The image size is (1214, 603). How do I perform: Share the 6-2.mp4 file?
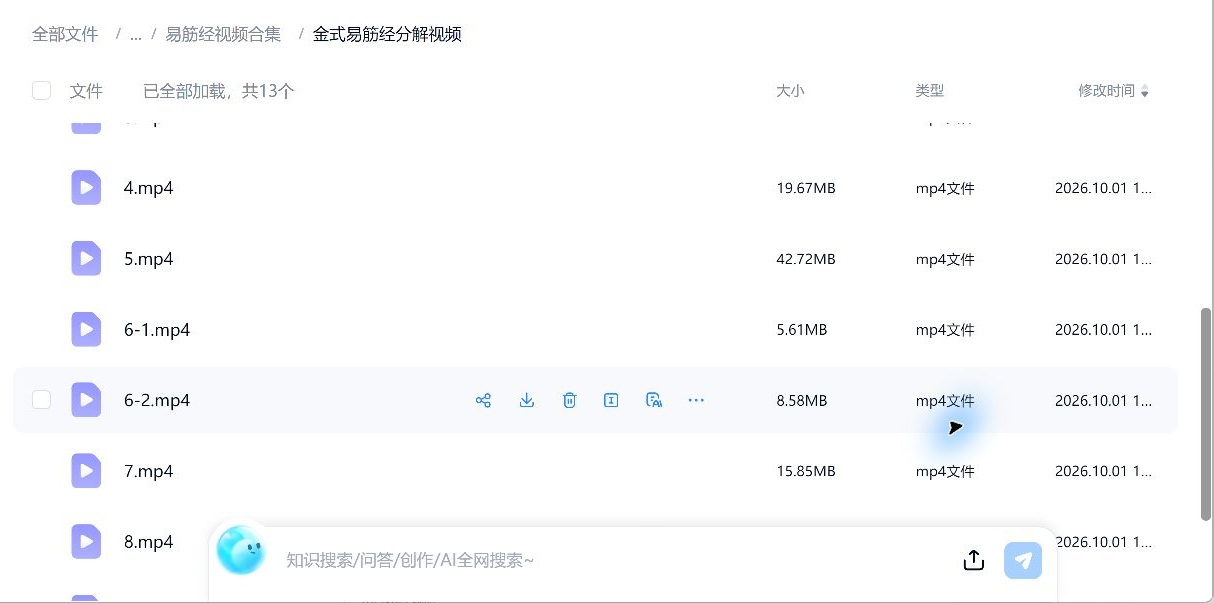(483, 400)
